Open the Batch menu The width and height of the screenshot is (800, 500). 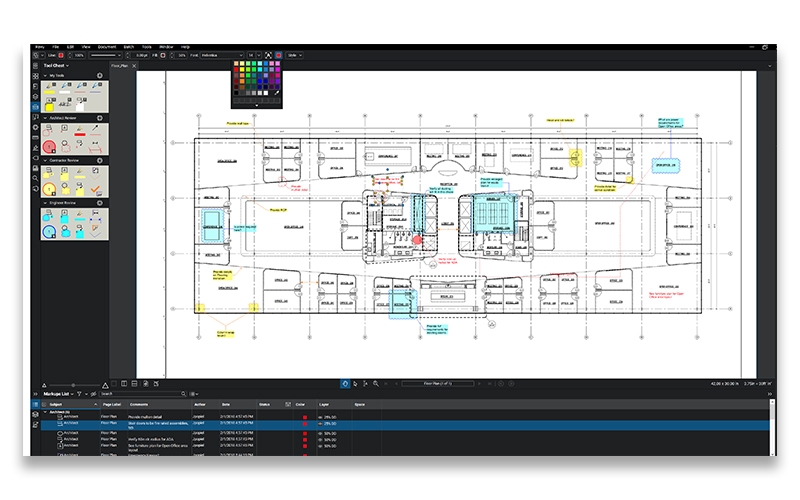(x=129, y=47)
